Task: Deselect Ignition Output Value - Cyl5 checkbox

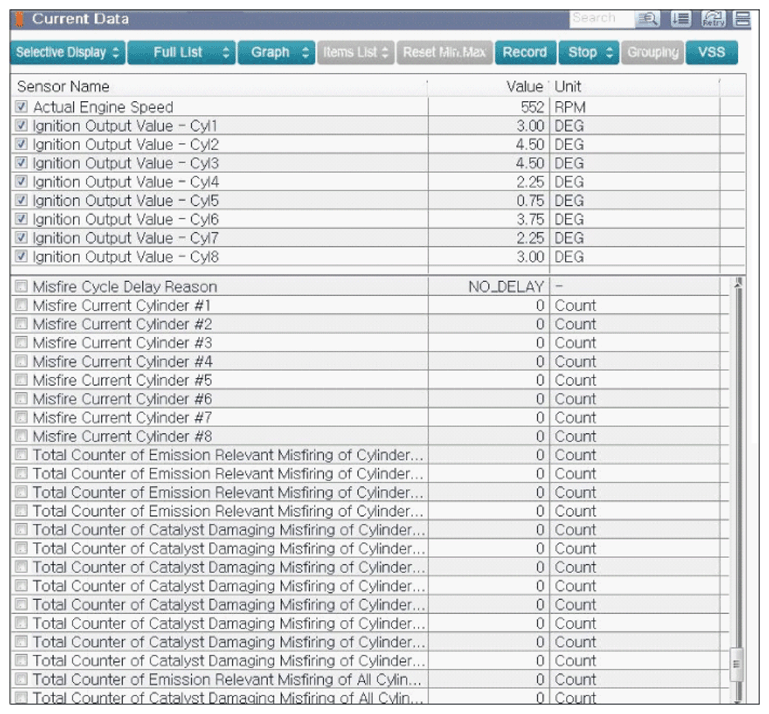Action: click(x=21, y=200)
